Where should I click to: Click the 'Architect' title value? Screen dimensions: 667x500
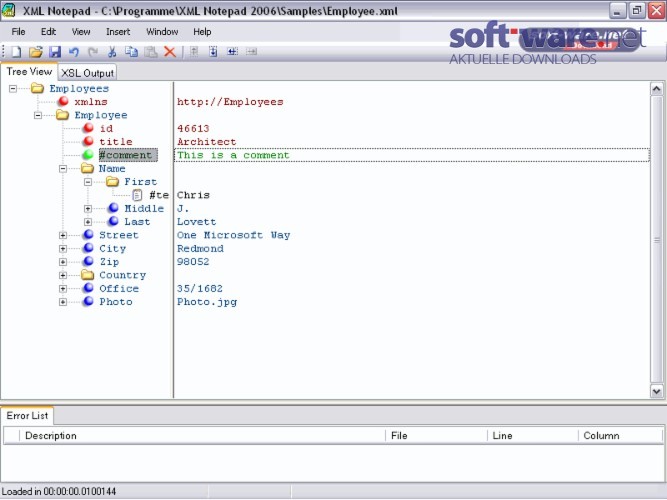tap(206, 142)
